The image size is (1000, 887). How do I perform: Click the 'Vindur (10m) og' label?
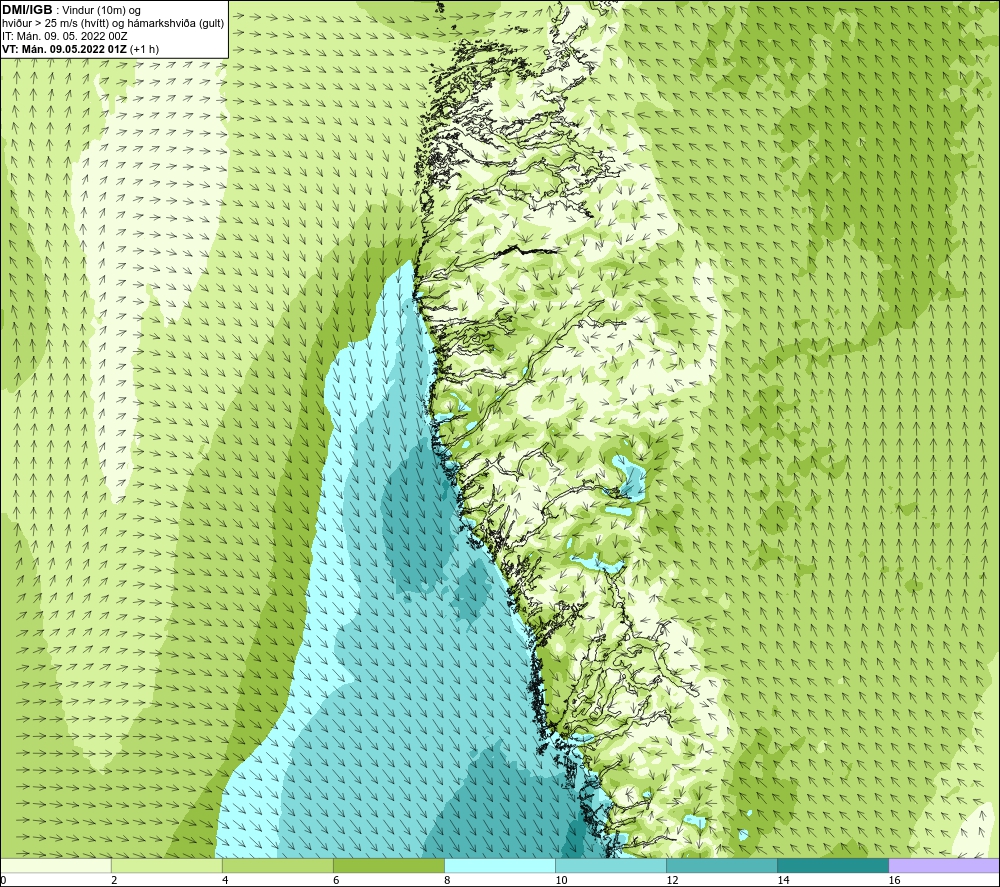[101, 11]
